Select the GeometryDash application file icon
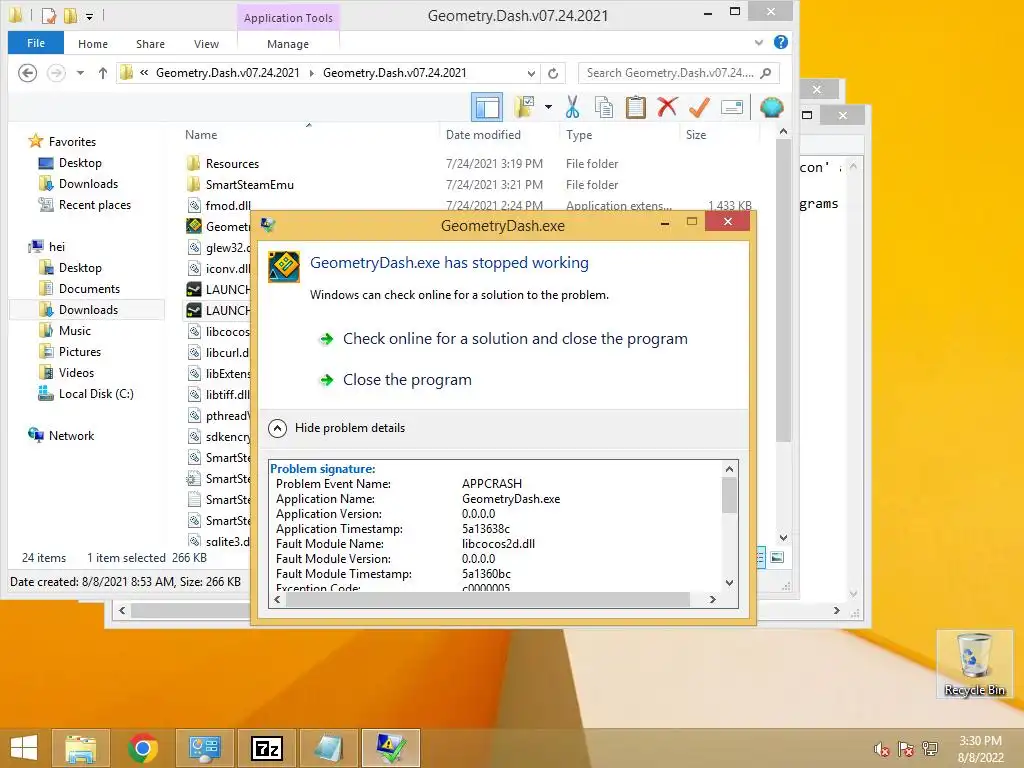Screen dimensions: 1024x768 coord(194,227)
